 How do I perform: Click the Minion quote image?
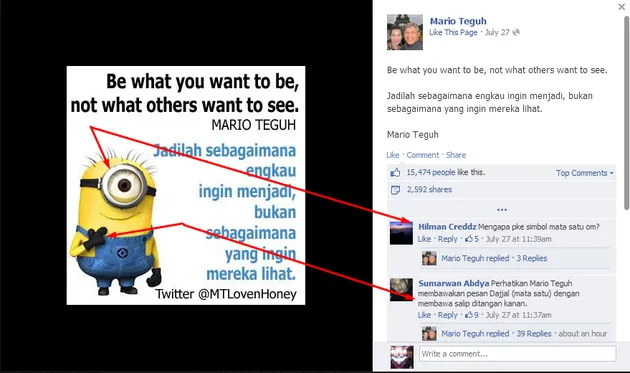point(186,185)
